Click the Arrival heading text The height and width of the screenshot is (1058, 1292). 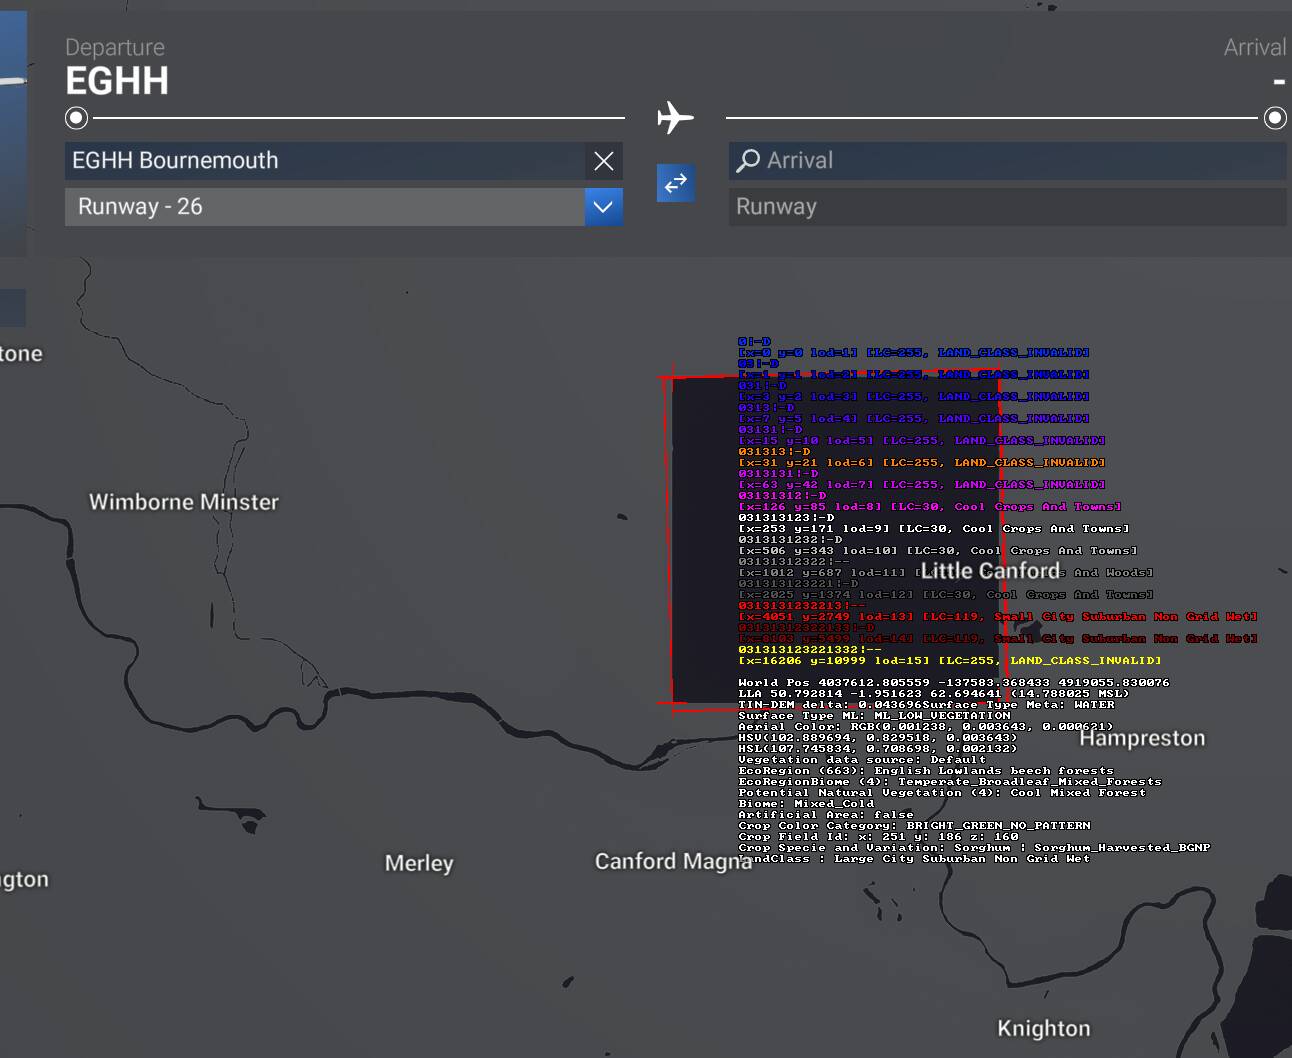point(1254,48)
